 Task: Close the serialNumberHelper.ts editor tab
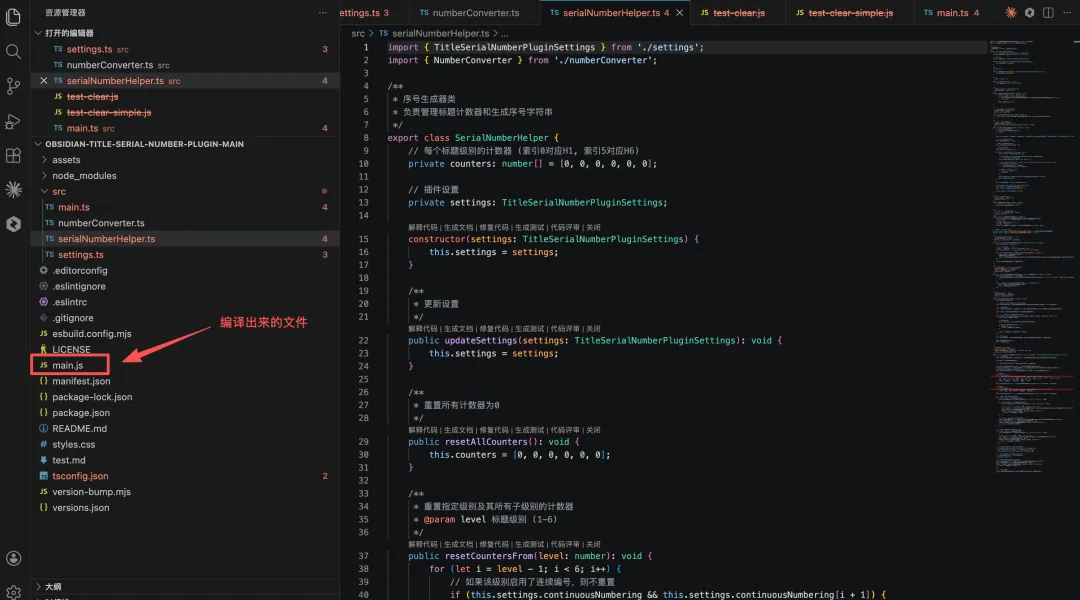[x=680, y=12]
